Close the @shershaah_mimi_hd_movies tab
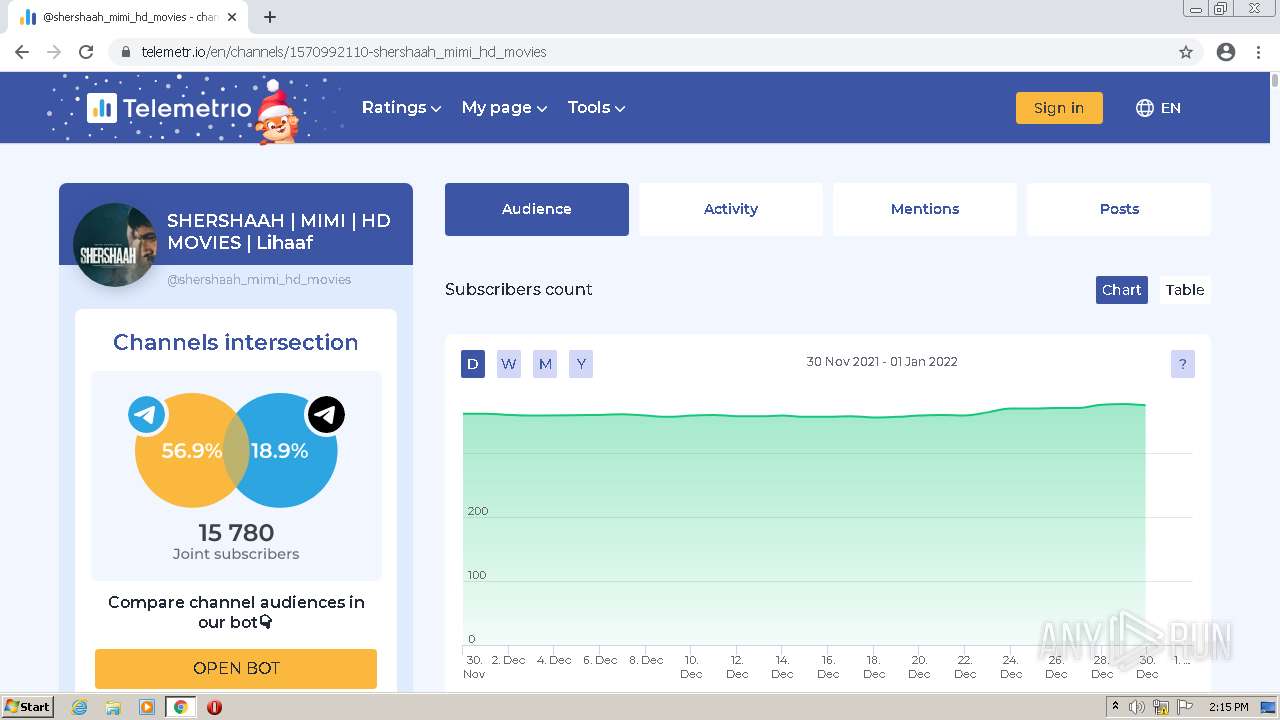The width and height of the screenshot is (1280, 720). point(233,17)
